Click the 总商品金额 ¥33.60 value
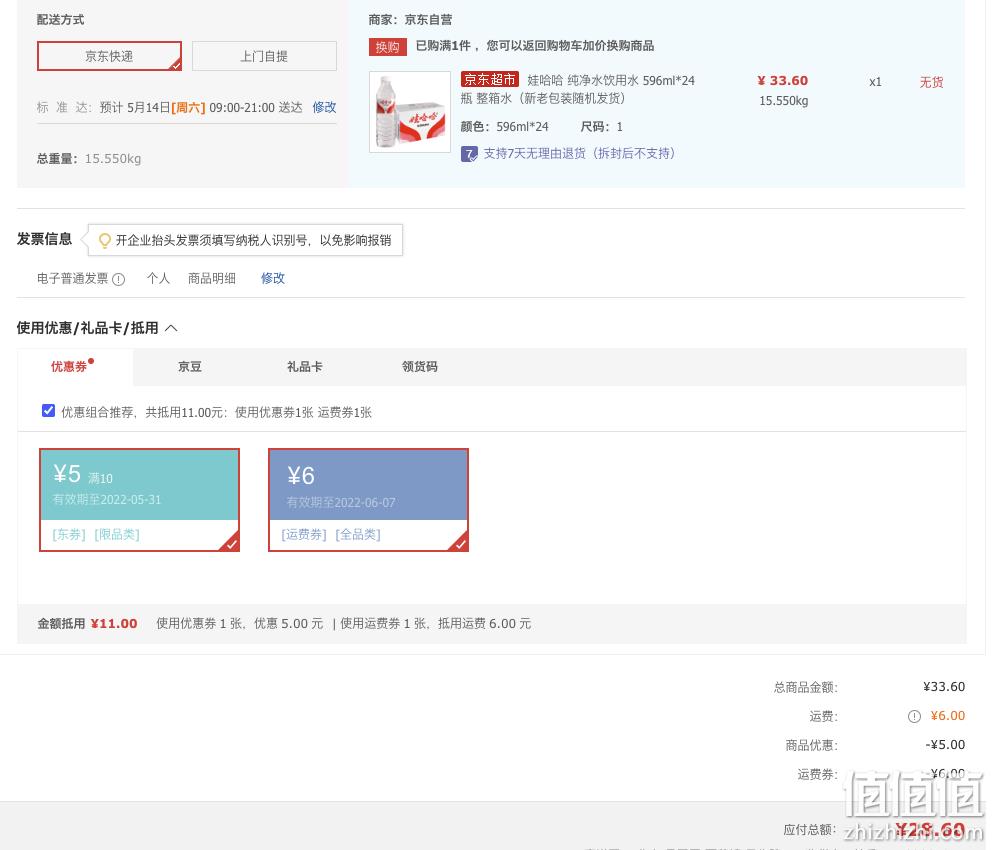The width and height of the screenshot is (993, 850). click(944, 687)
